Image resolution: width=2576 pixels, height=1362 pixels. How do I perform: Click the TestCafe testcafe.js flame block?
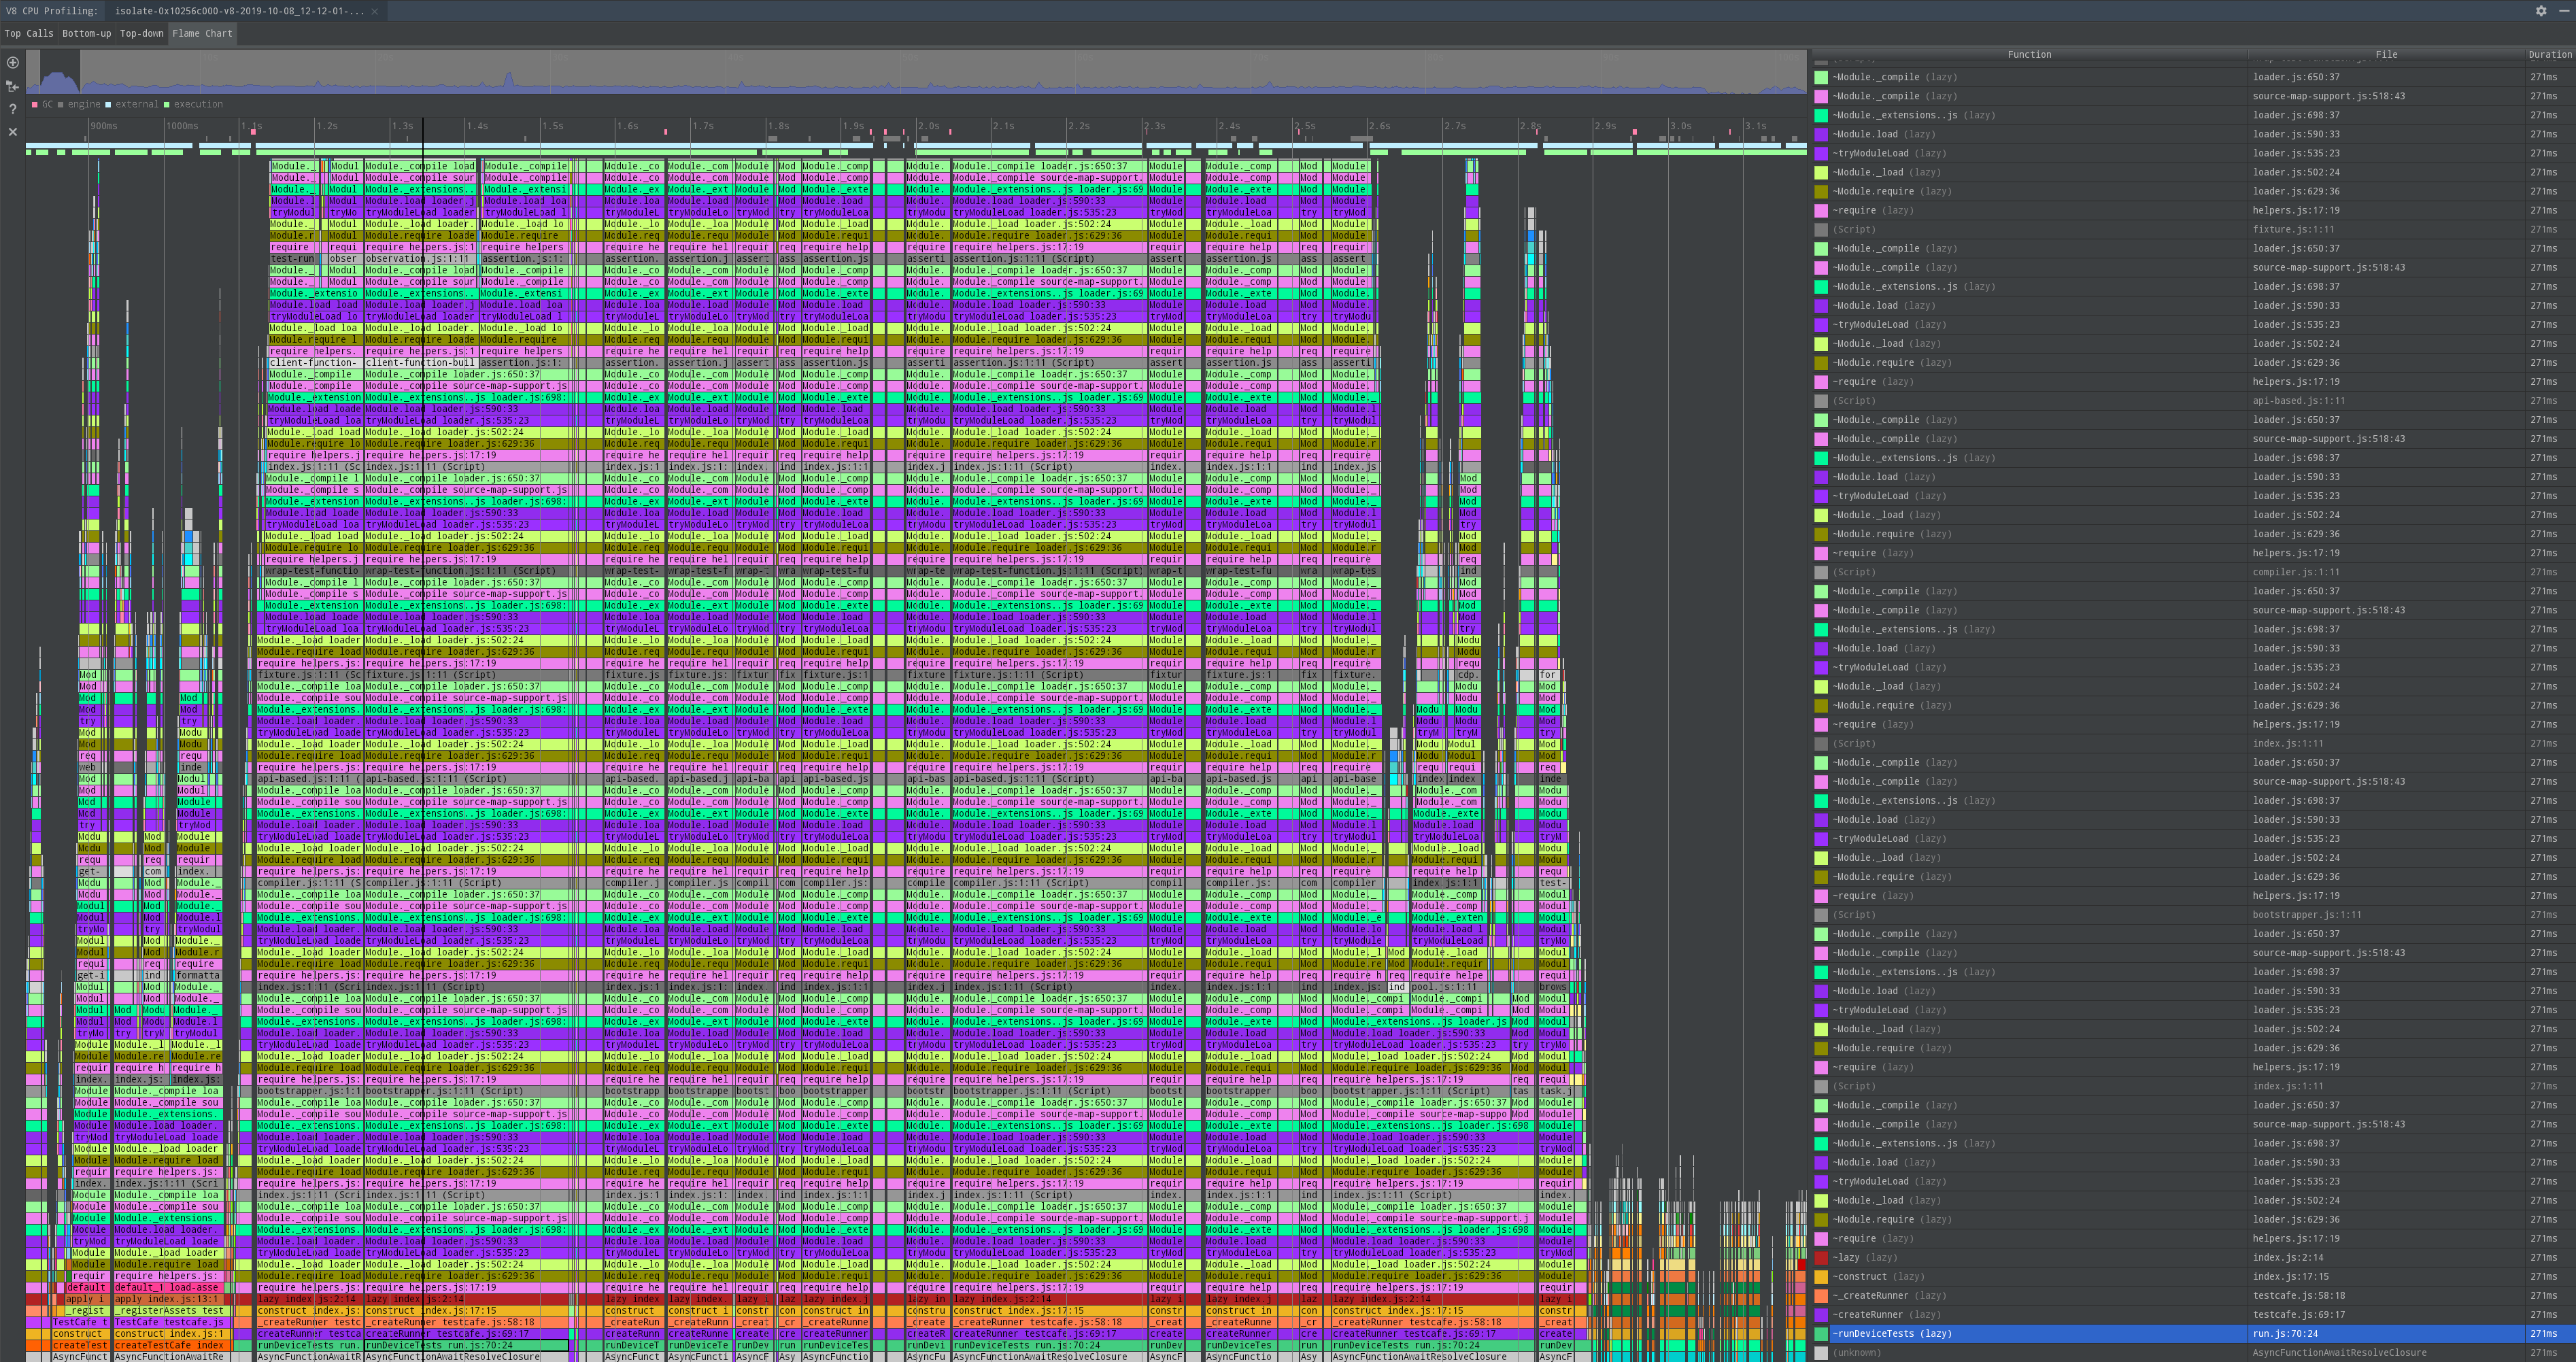pos(171,1322)
